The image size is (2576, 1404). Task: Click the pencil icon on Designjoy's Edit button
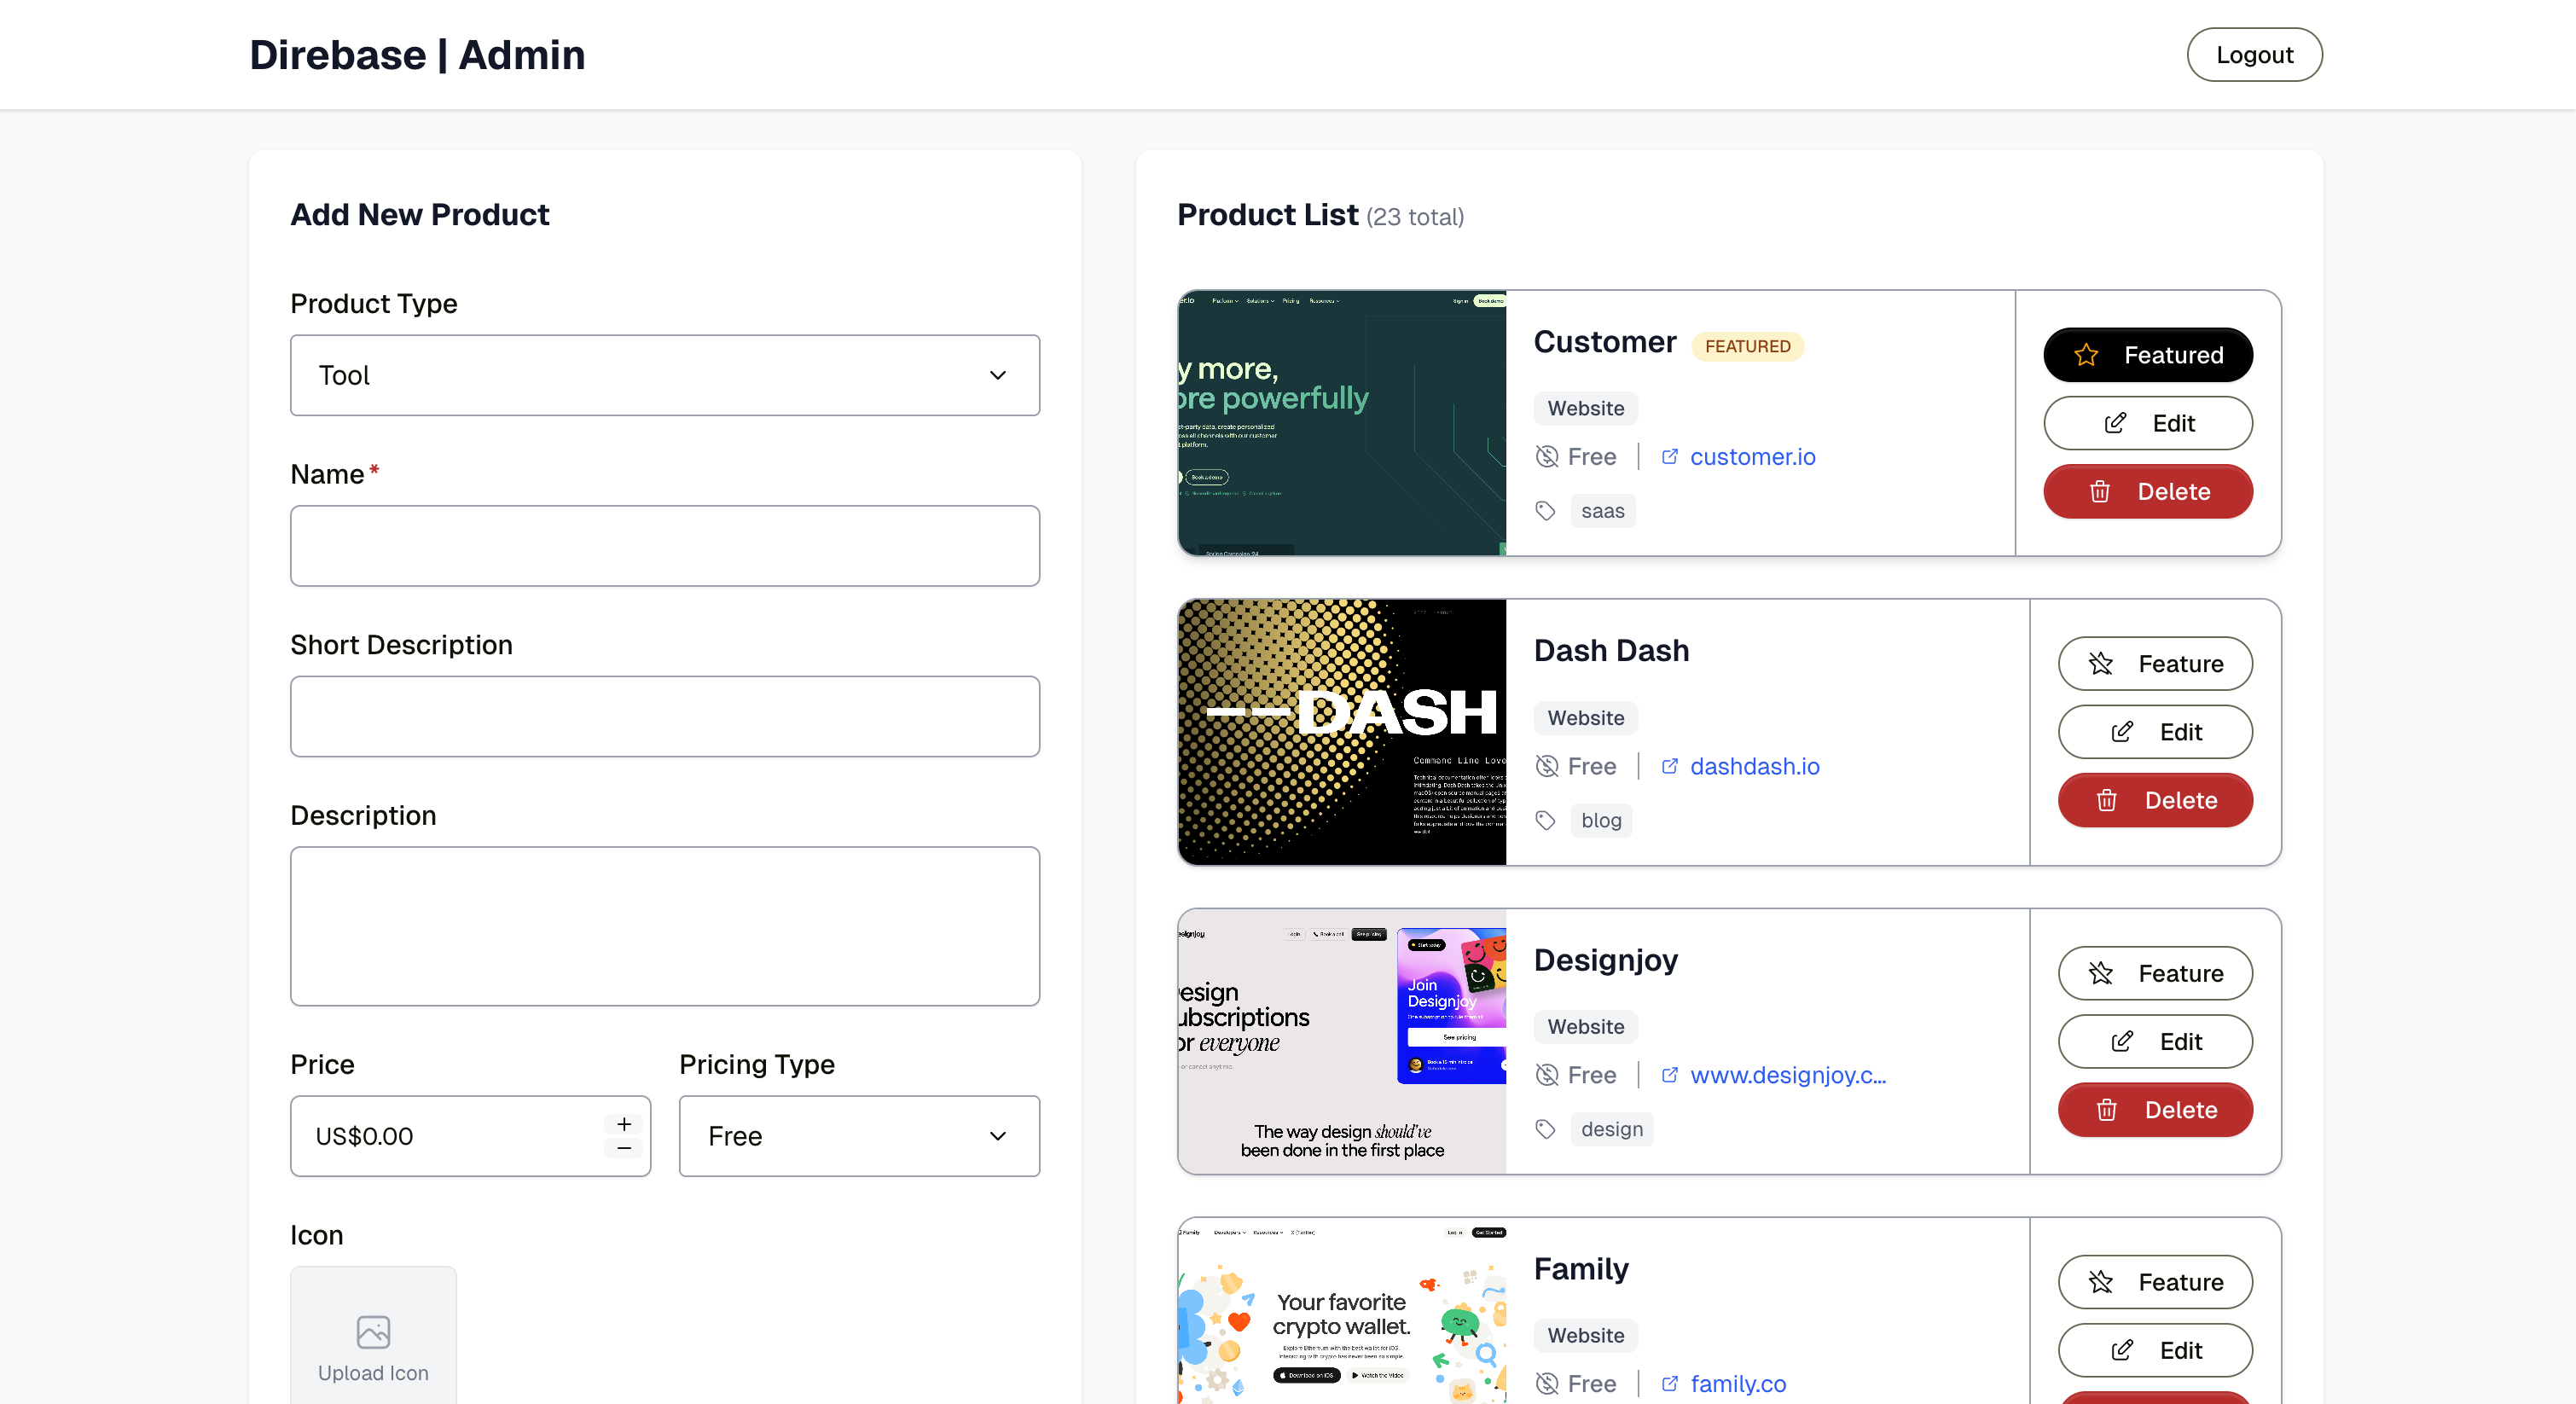coord(2122,1042)
